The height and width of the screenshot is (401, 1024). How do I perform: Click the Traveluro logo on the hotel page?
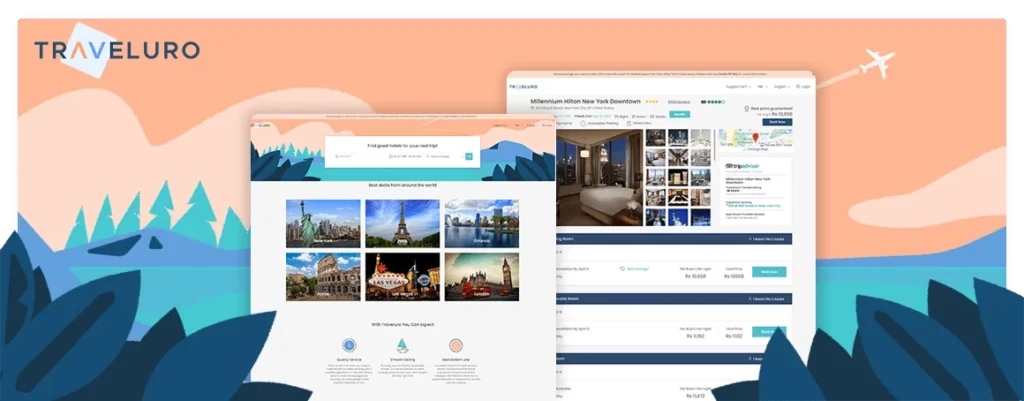point(524,86)
